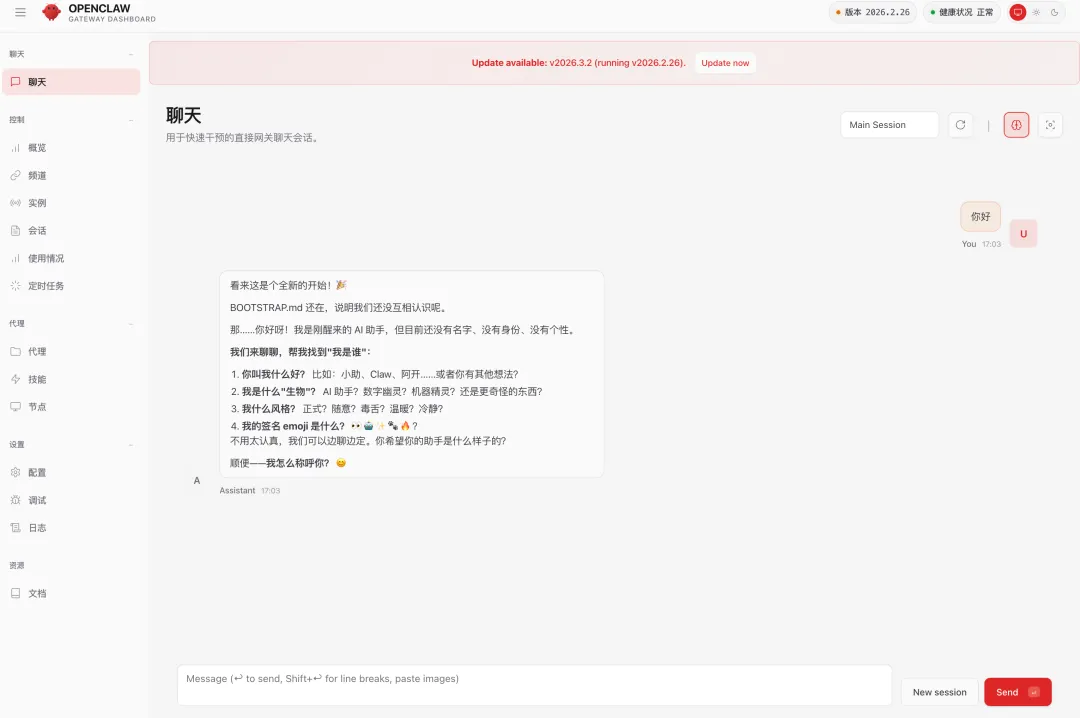Viewport: 1080px width, 718px height.
Task: Click the OpenClaw red mascot logo
Action: [52, 12]
